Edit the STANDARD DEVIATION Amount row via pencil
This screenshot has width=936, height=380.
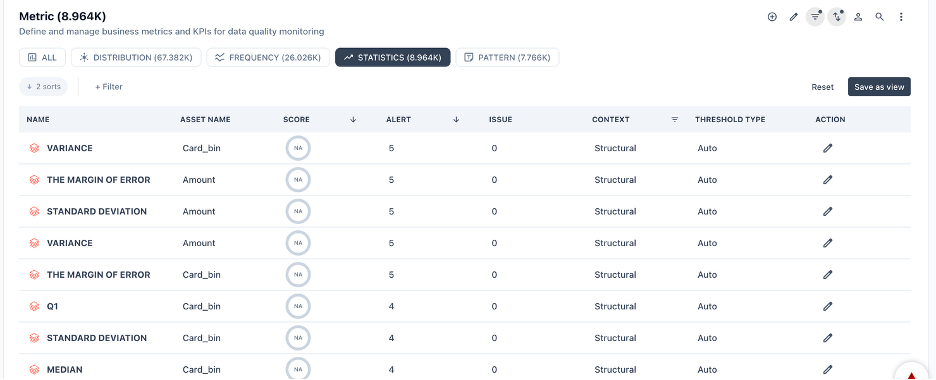[x=827, y=211]
